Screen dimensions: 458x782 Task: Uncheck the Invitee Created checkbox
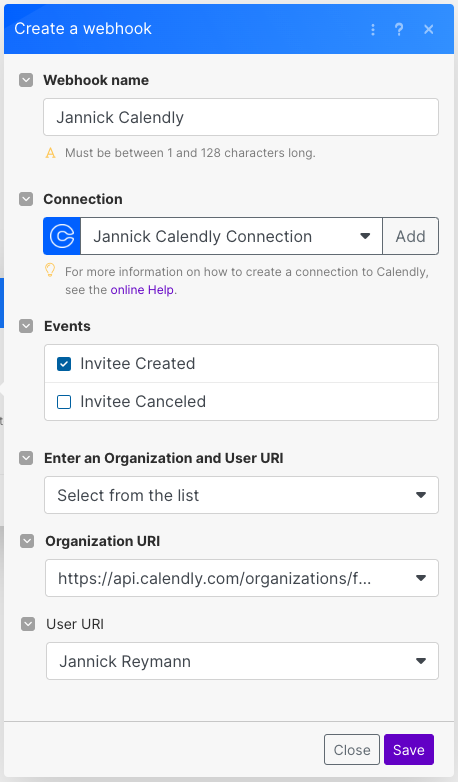coord(64,364)
